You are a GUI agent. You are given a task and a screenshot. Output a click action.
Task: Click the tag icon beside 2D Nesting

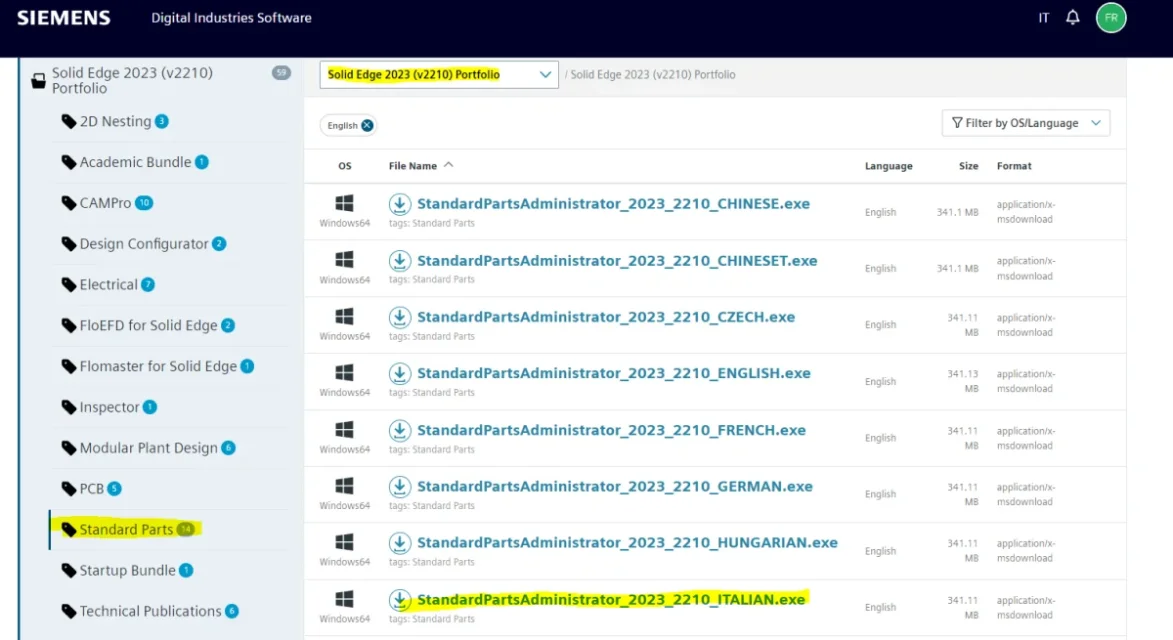coord(69,121)
